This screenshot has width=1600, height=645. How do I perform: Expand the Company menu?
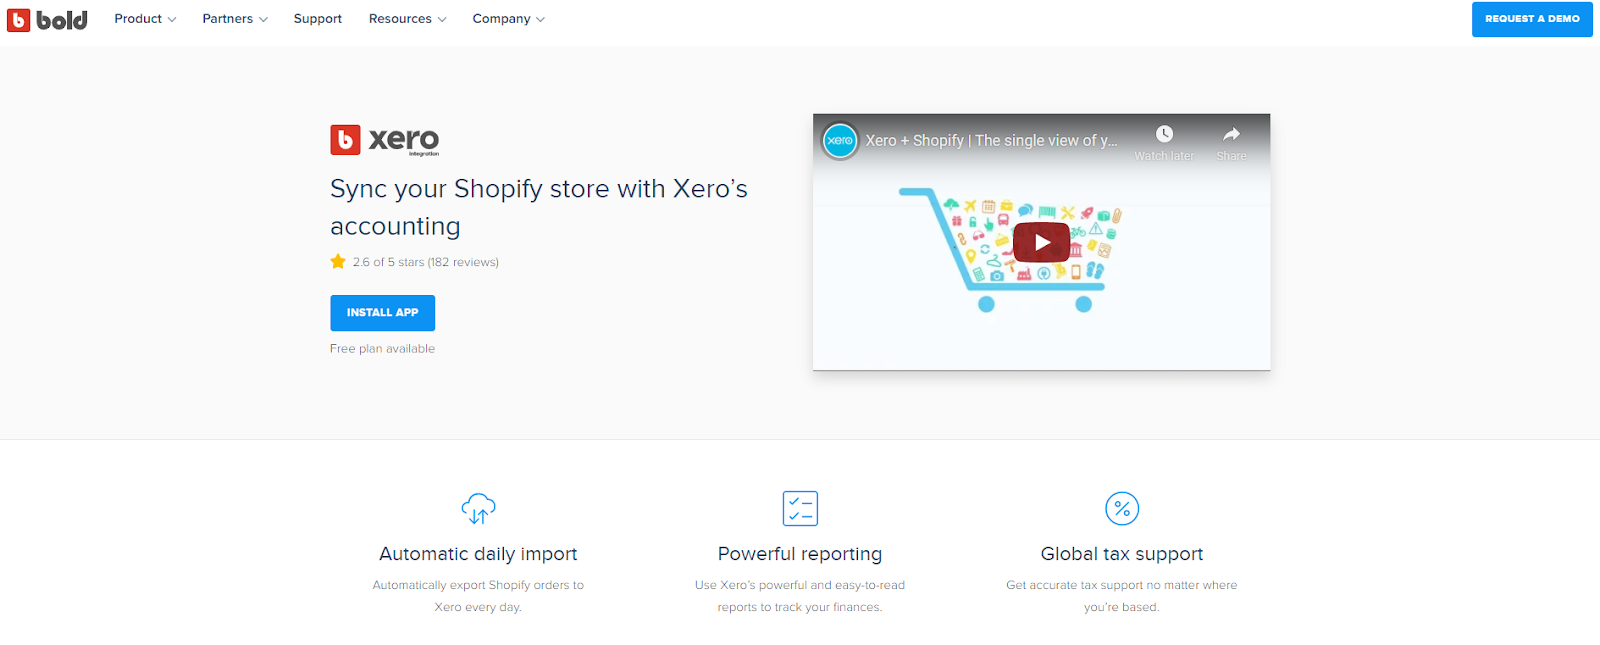click(508, 19)
